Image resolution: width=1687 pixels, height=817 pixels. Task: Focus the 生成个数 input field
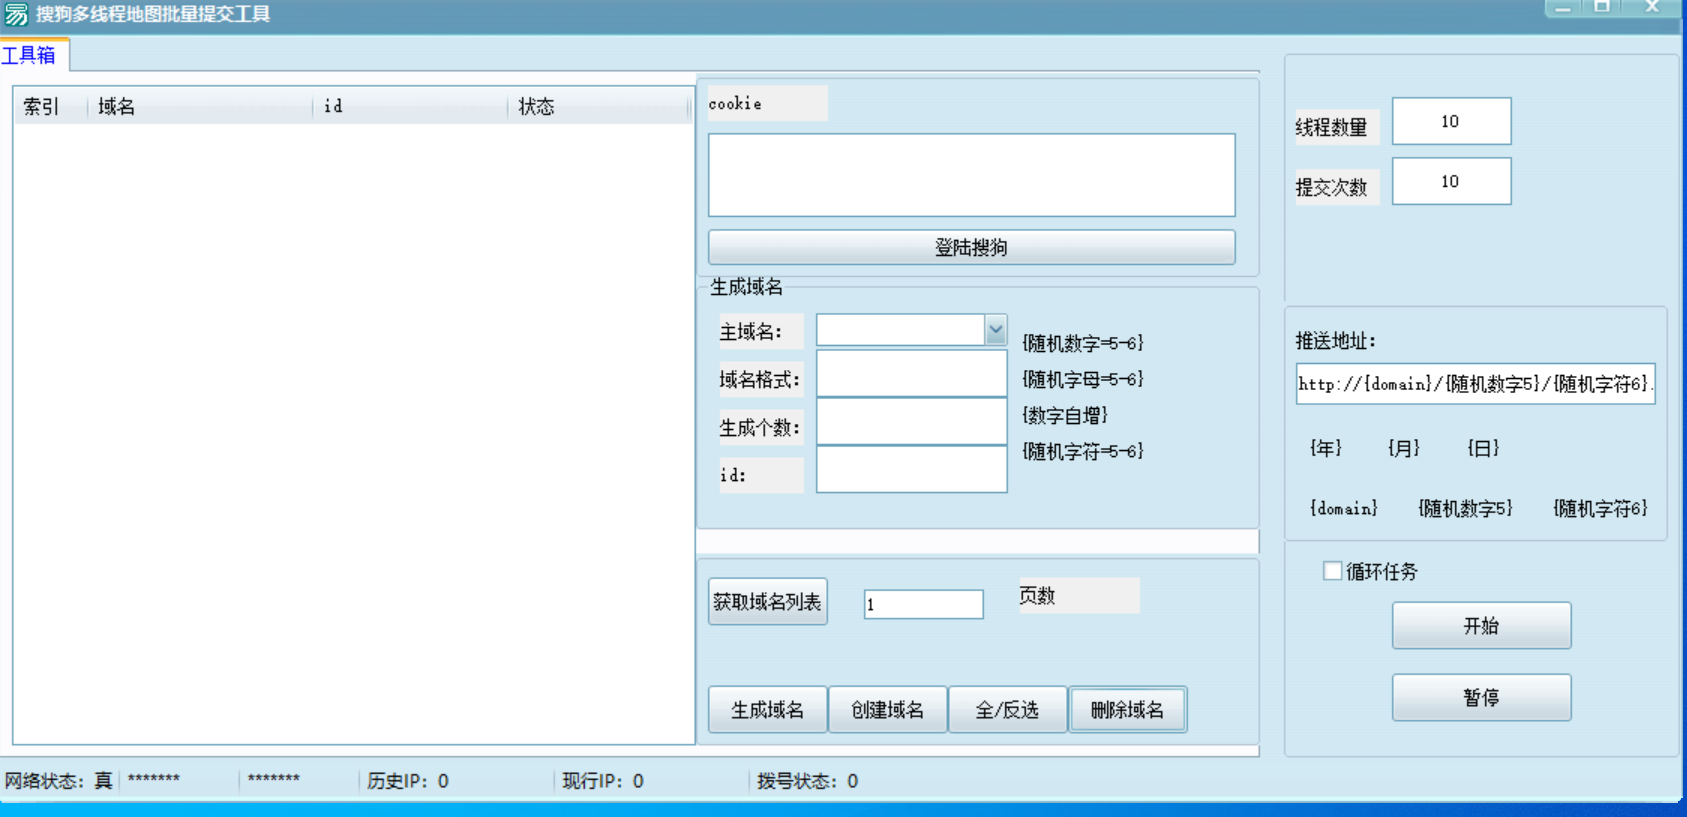pos(911,421)
